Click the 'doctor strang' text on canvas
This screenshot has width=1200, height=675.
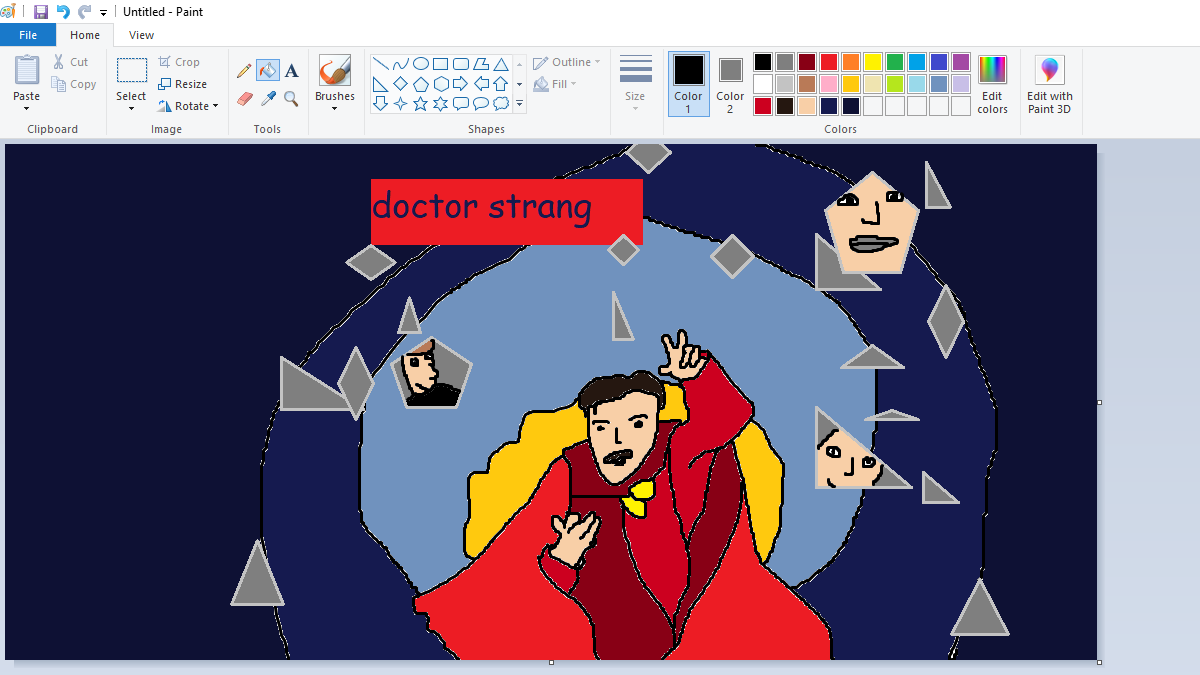(x=482, y=207)
